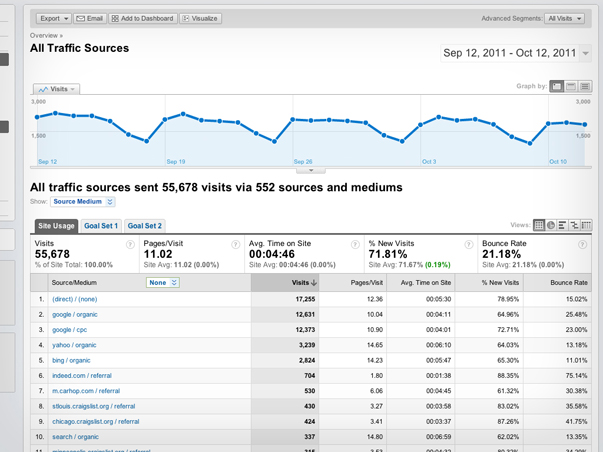
Task: Set graph by day
Action: click(x=556, y=86)
